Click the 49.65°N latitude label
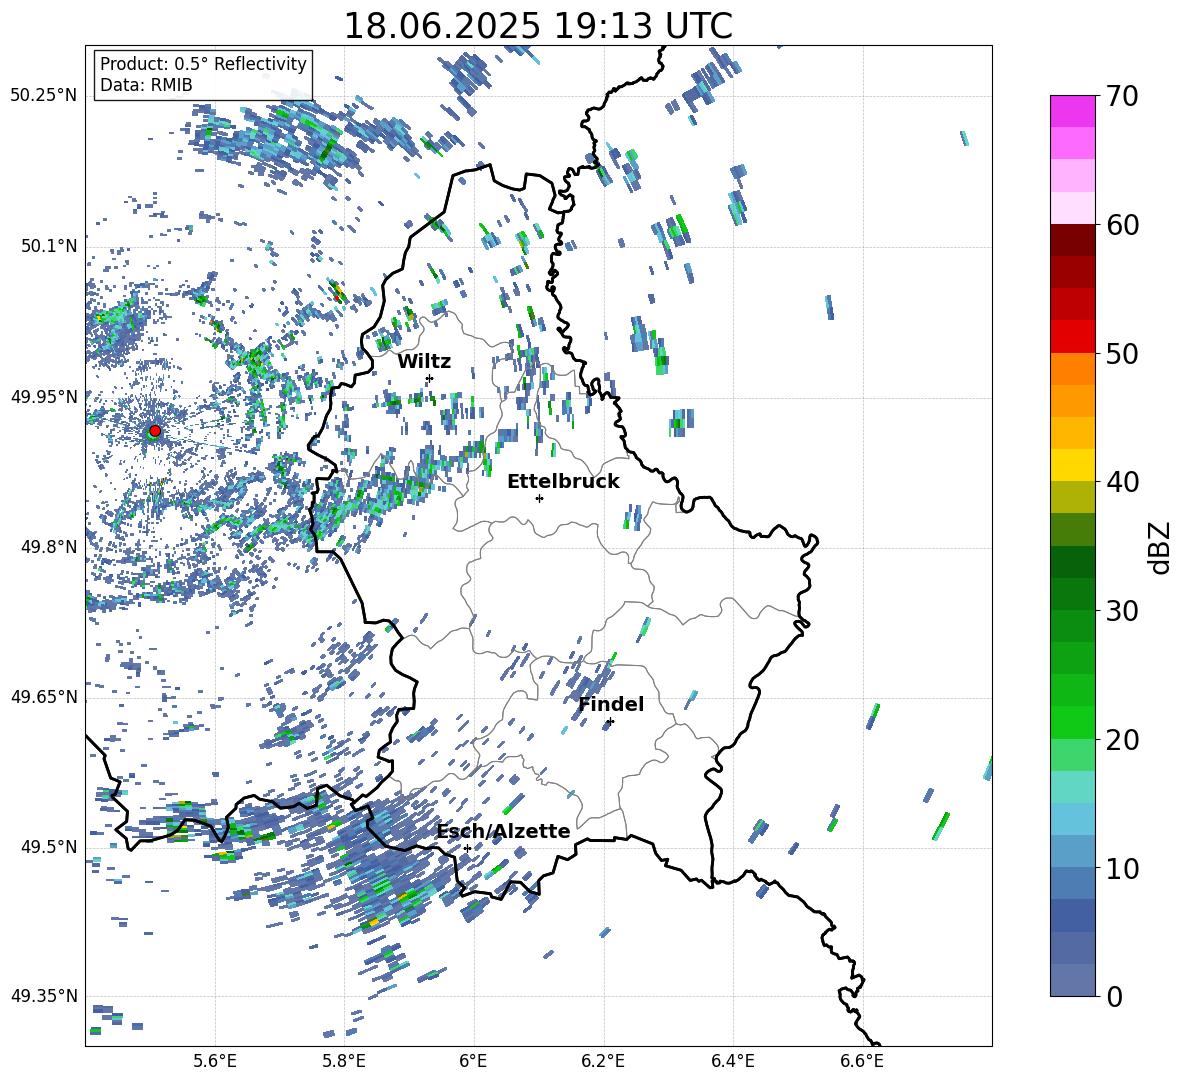Viewport: 1184px width, 1081px height. click(x=44, y=696)
